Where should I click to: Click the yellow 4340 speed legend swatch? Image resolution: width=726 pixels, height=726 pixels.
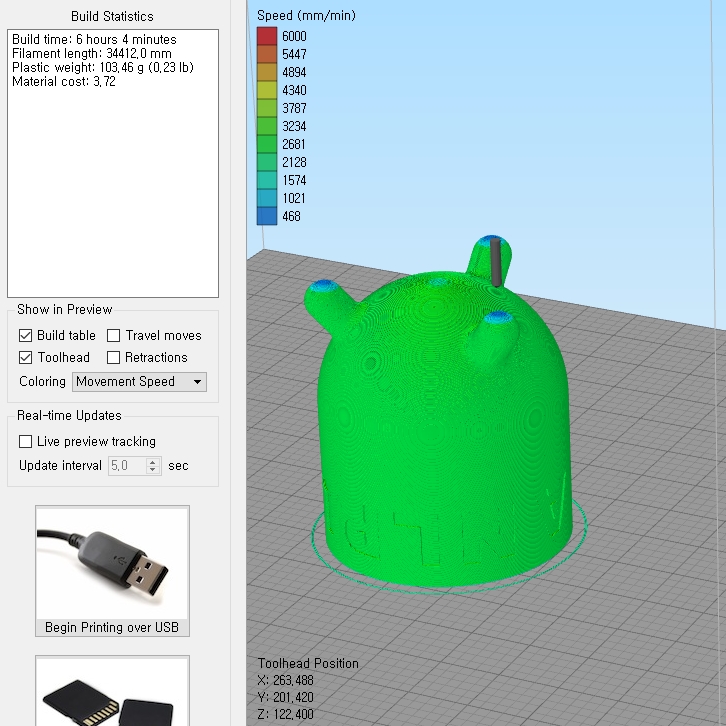[x=267, y=90]
